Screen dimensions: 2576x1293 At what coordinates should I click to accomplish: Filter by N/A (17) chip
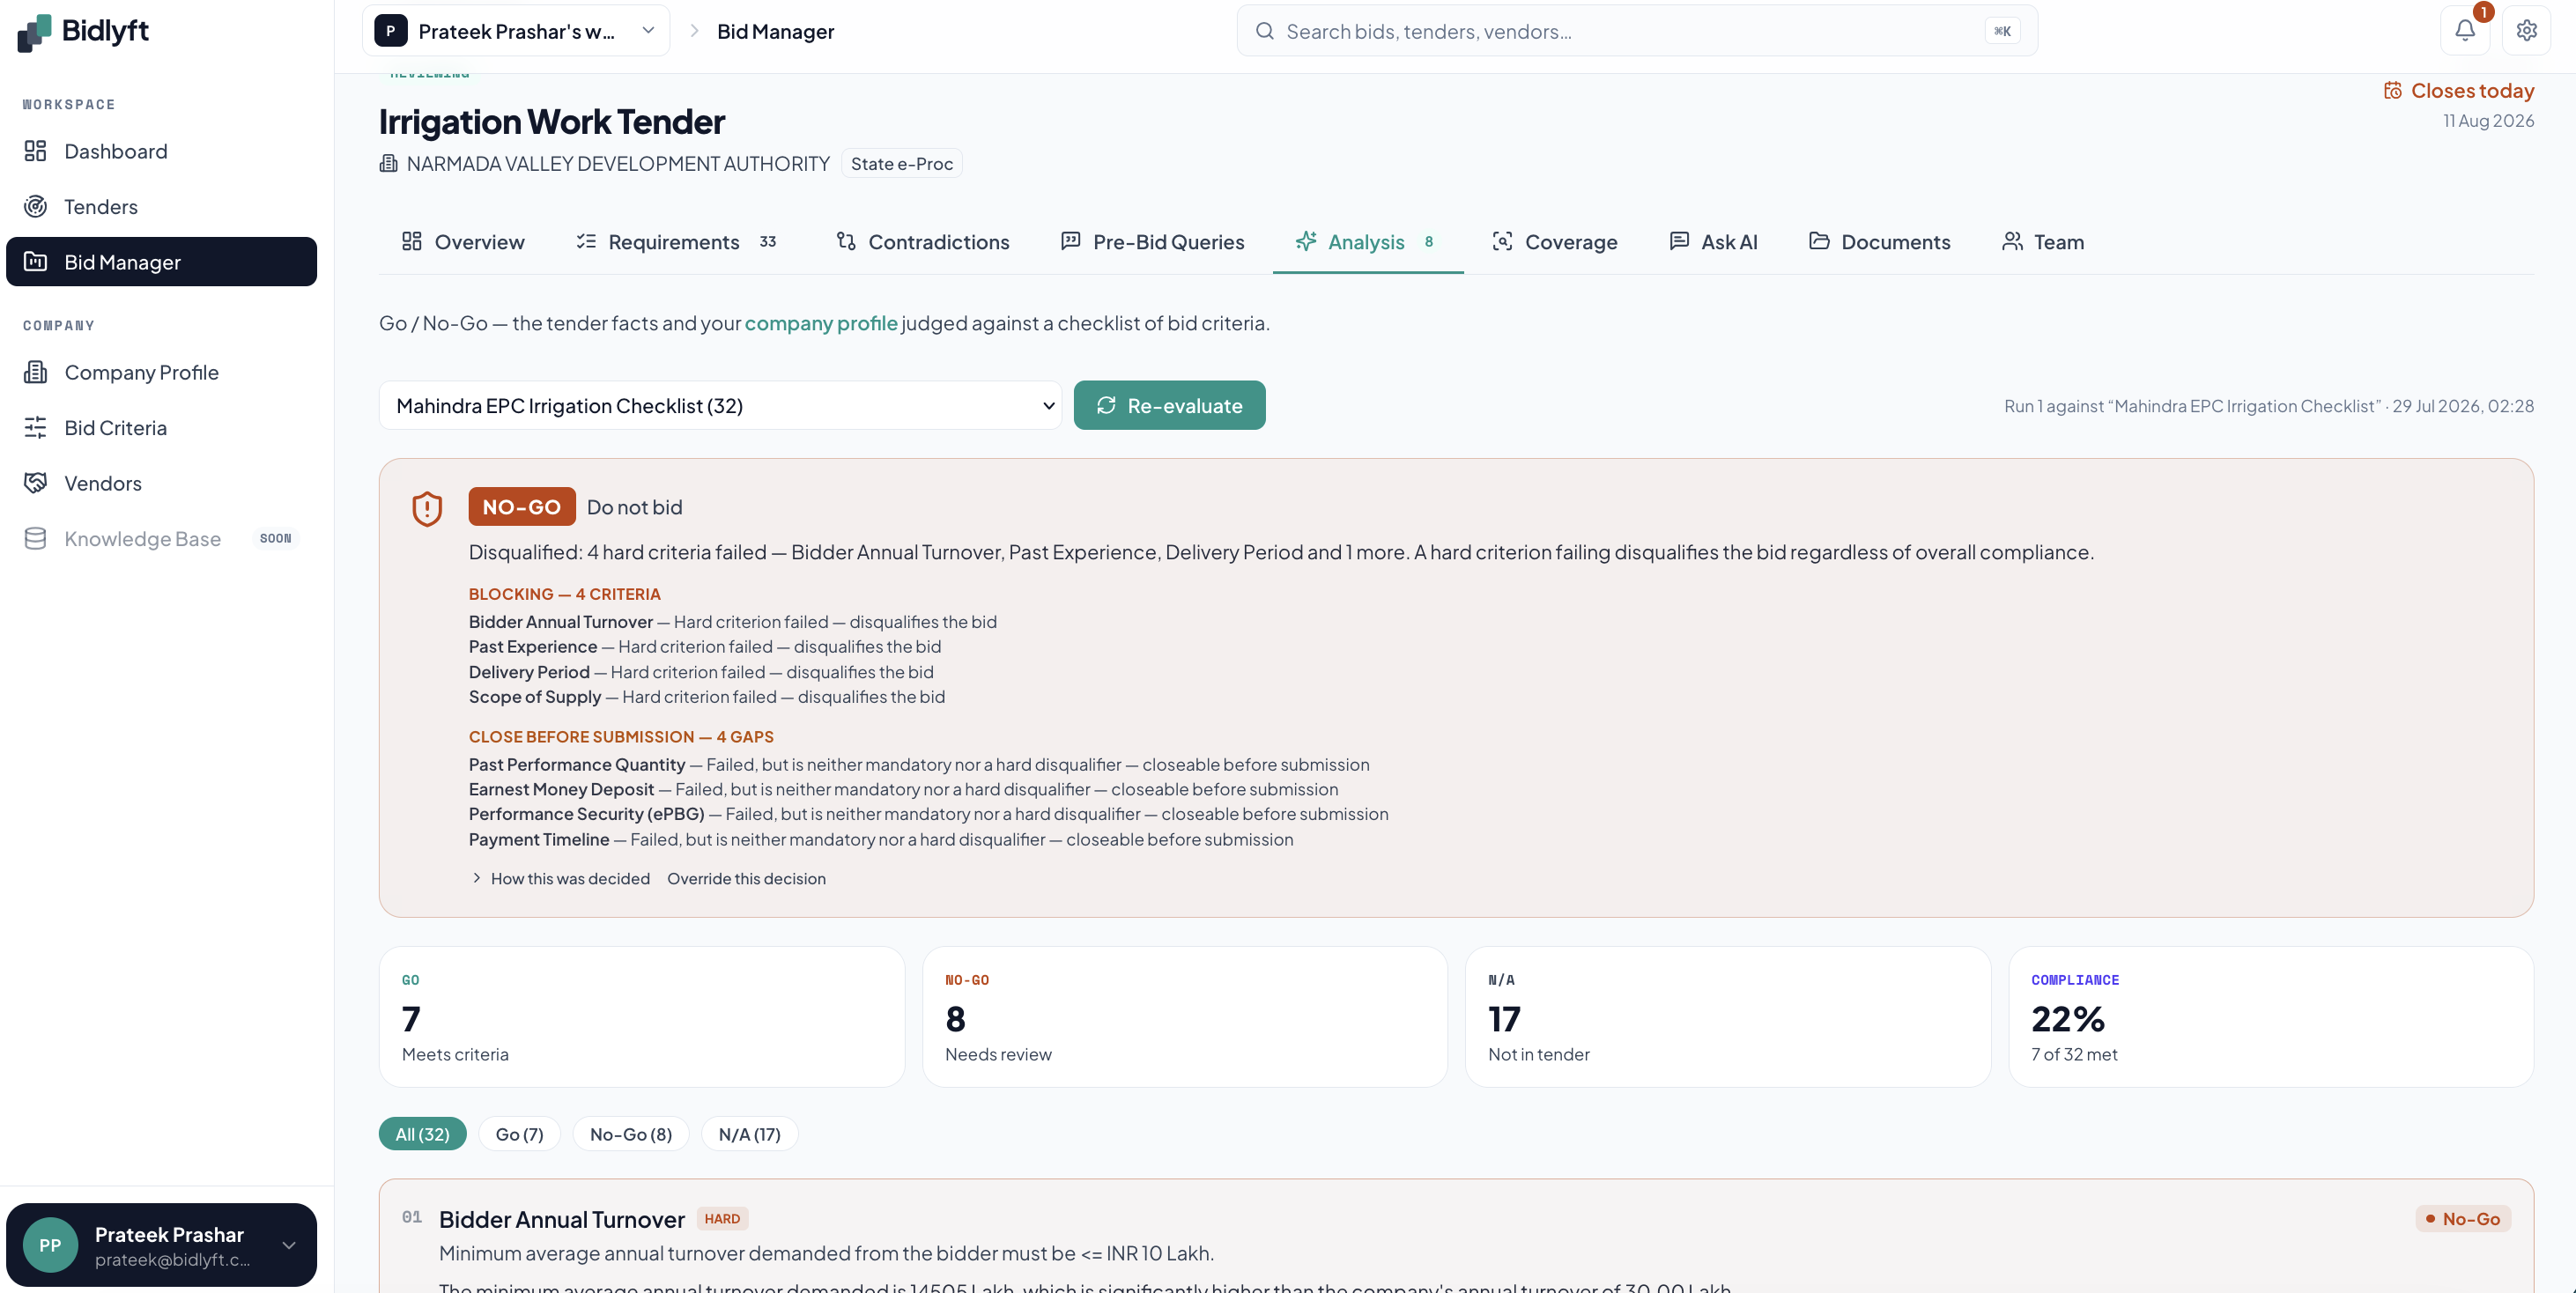point(750,1134)
